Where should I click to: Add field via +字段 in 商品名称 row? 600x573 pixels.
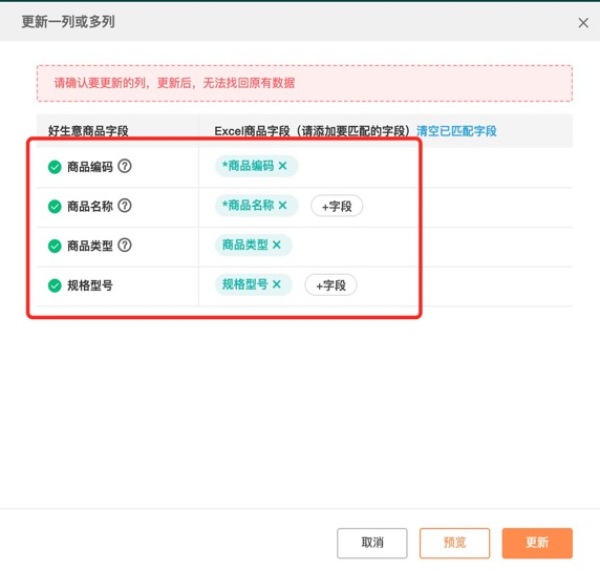click(337, 206)
